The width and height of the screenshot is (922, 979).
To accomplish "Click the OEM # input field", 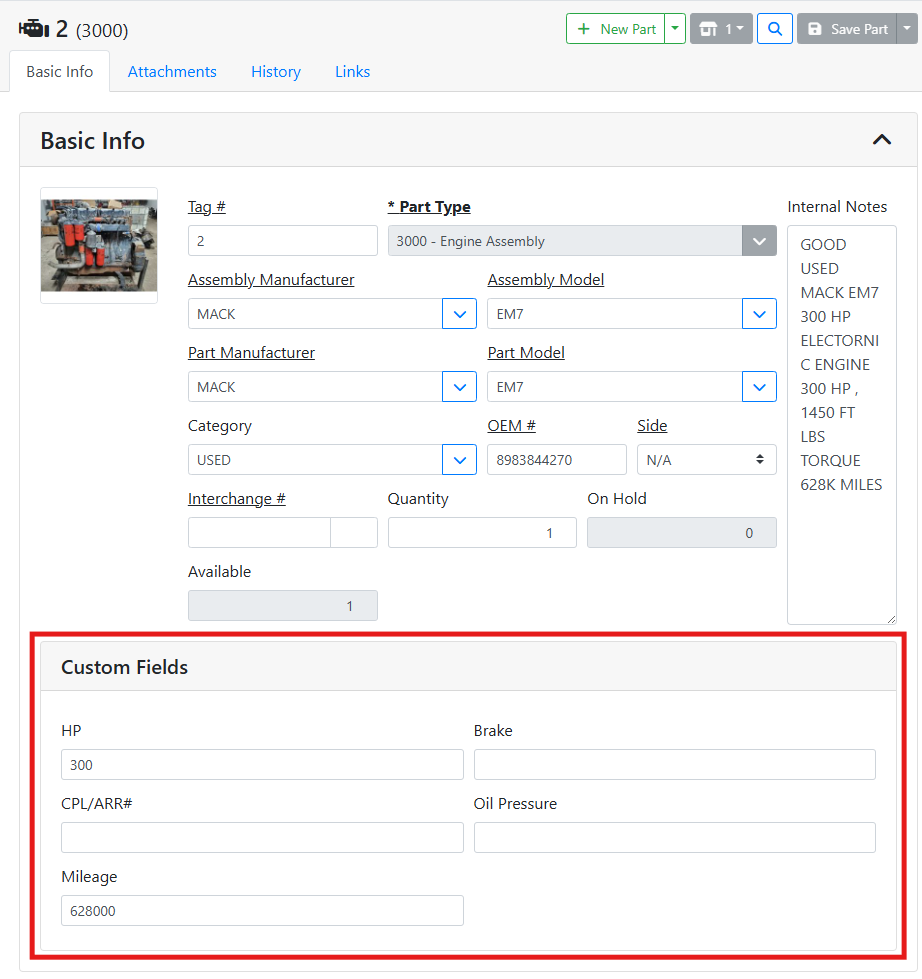I will (557, 460).
